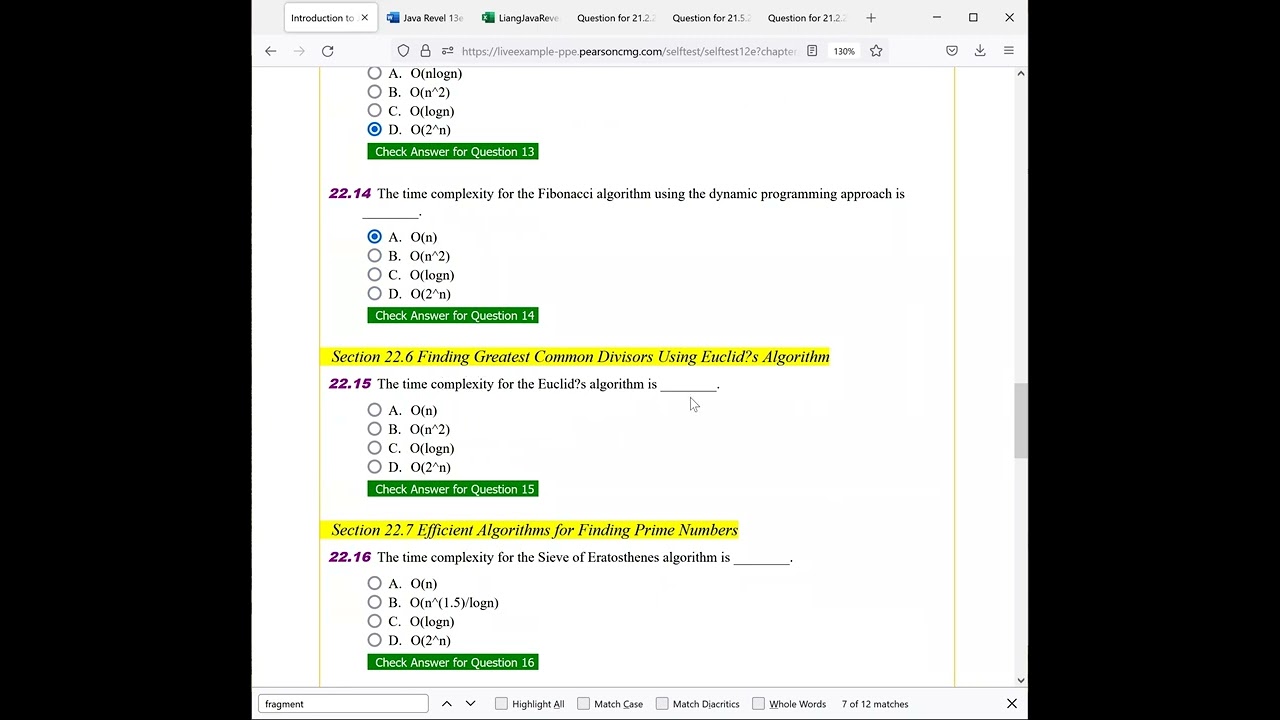
Task: Close the find bar
Action: [x=1011, y=704]
